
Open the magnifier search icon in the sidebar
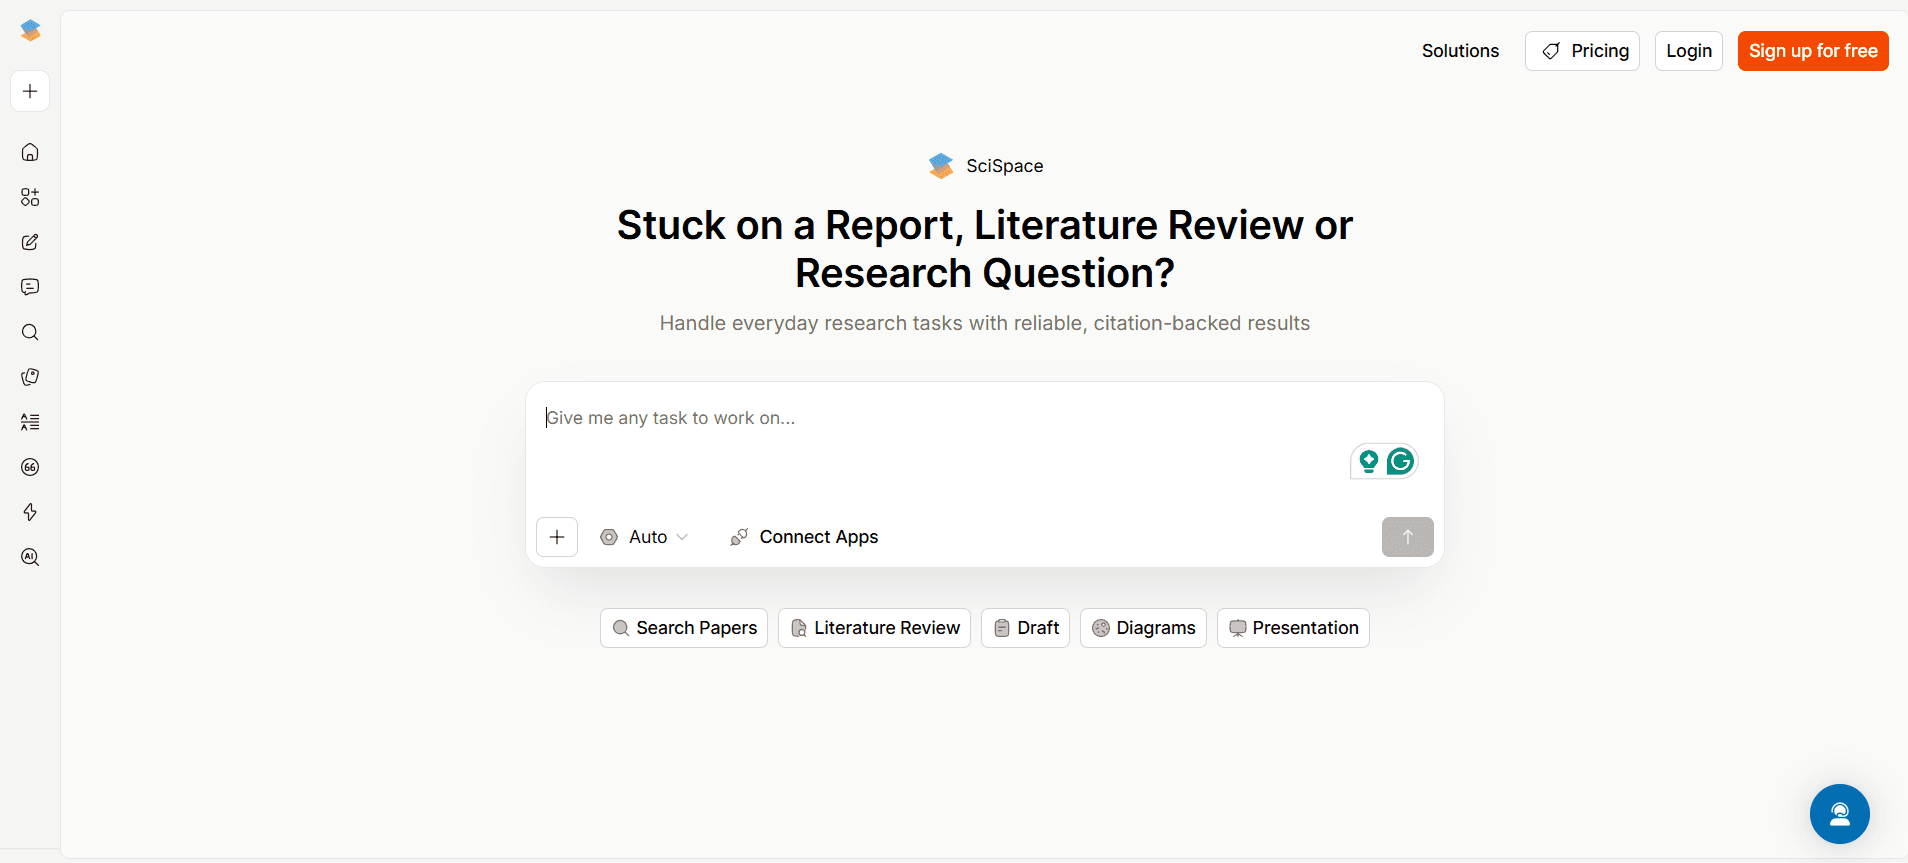coord(30,332)
